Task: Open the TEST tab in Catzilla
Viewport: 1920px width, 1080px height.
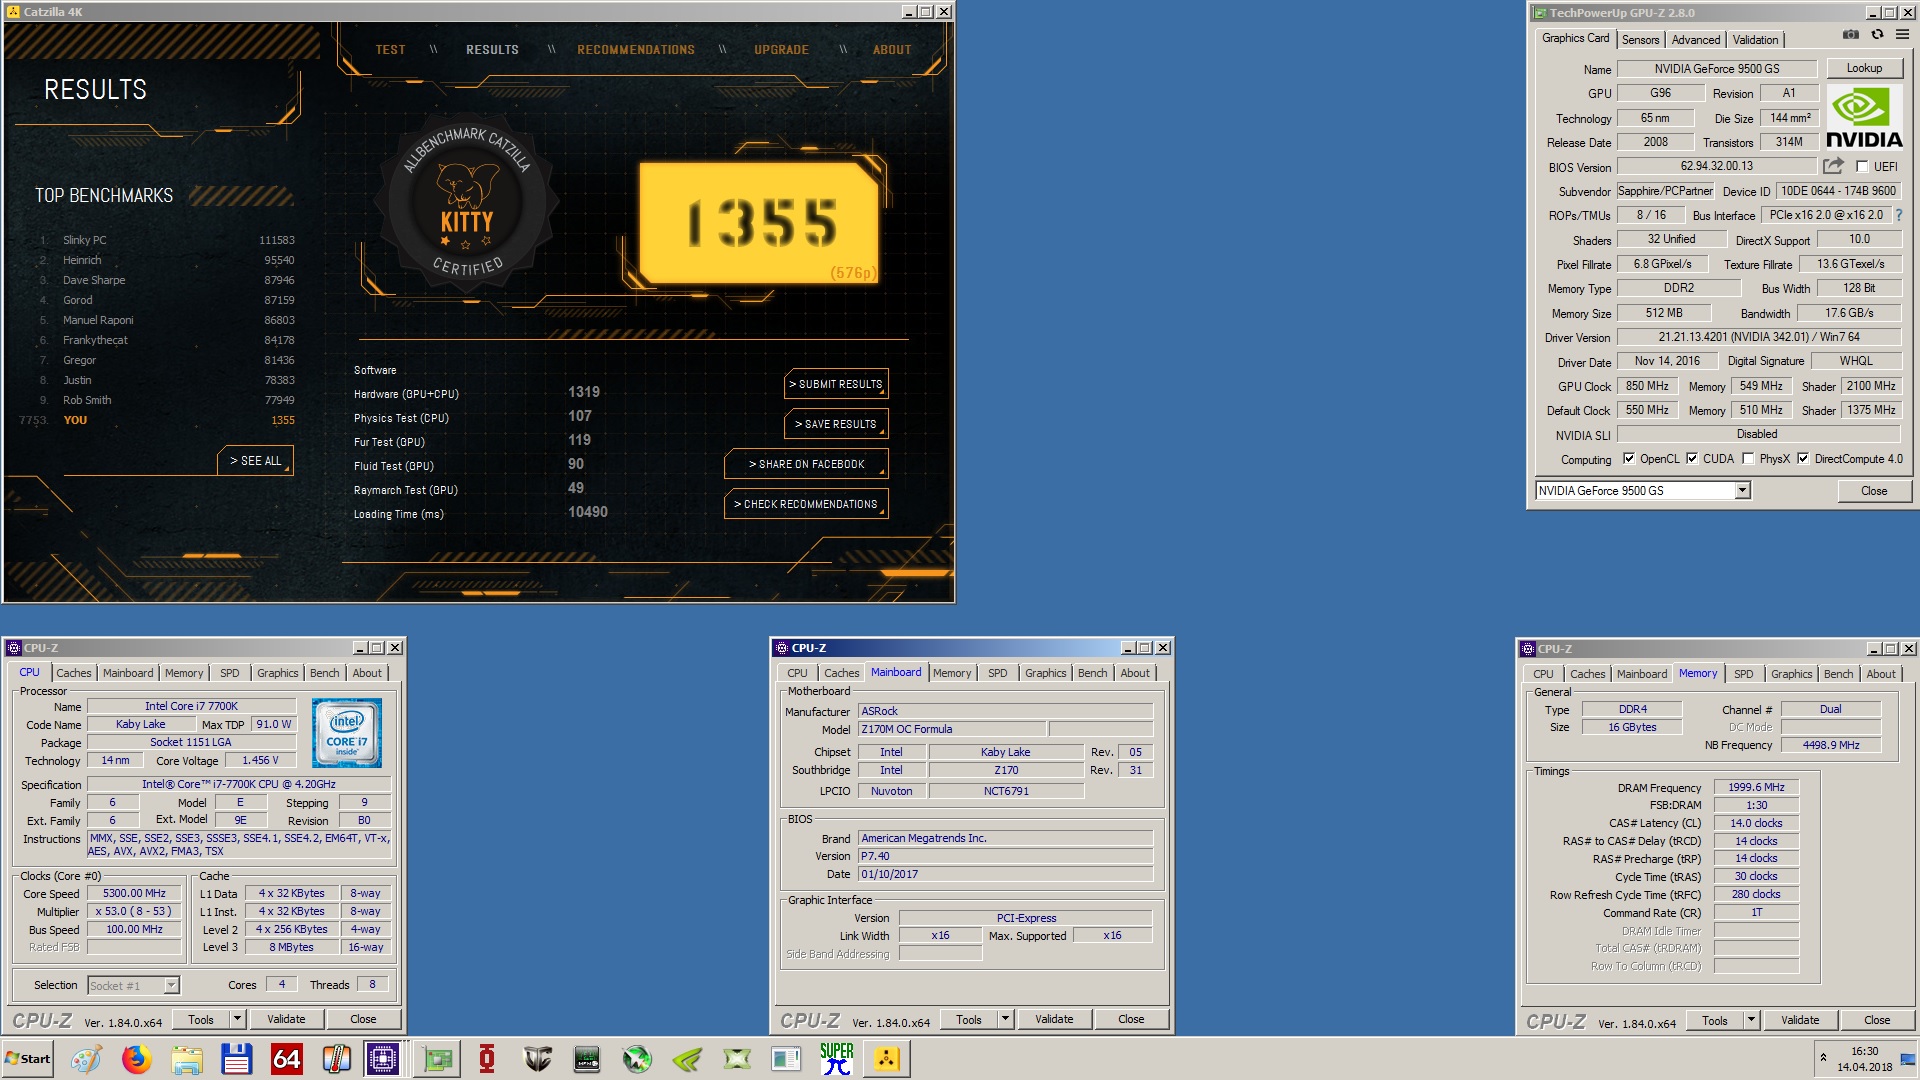Action: coord(390,50)
